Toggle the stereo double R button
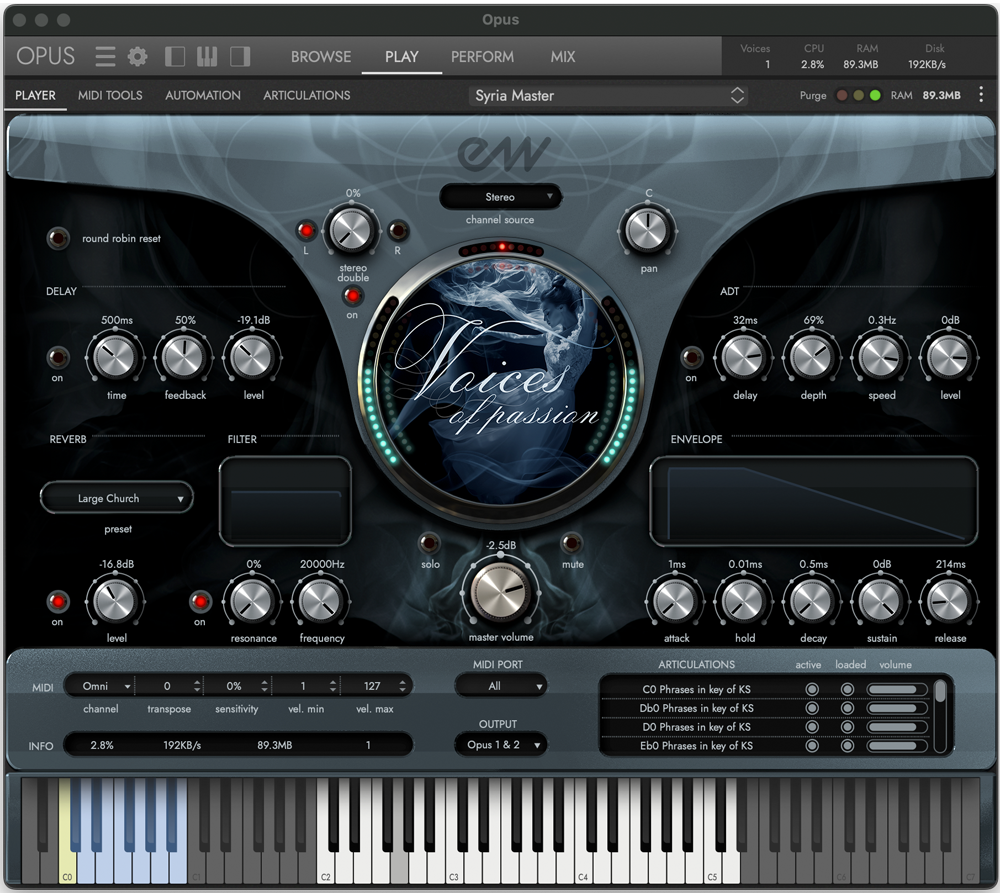The height and width of the screenshot is (893, 1000). pyautogui.click(x=398, y=230)
